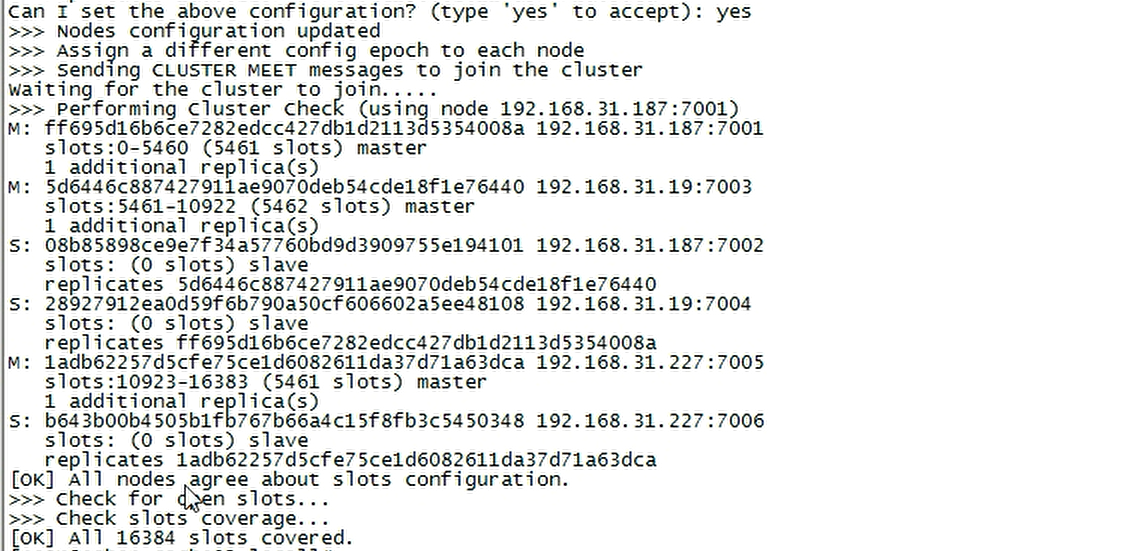The height and width of the screenshot is (551, 1133).
Task: Click the address 192.168.31.19:7003
Action: 644,187
